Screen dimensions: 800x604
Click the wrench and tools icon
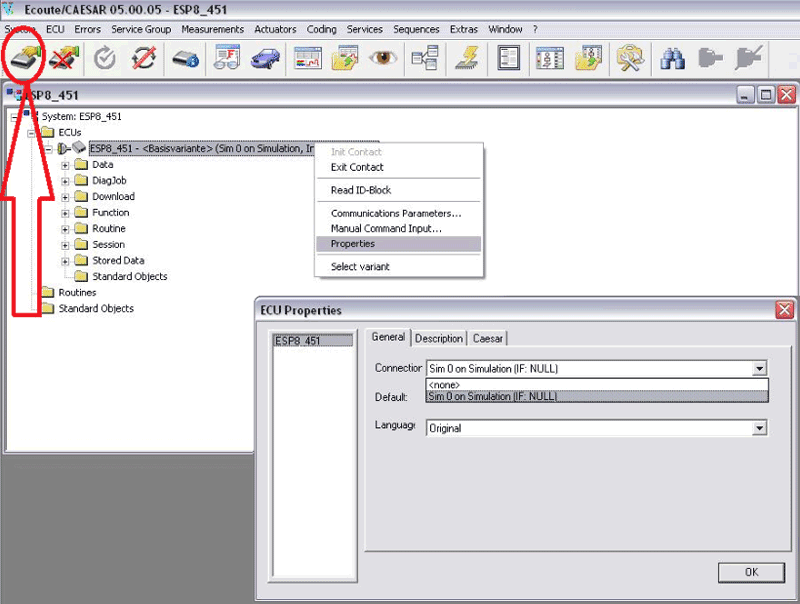pyautogui.click(x=630, y=58)
